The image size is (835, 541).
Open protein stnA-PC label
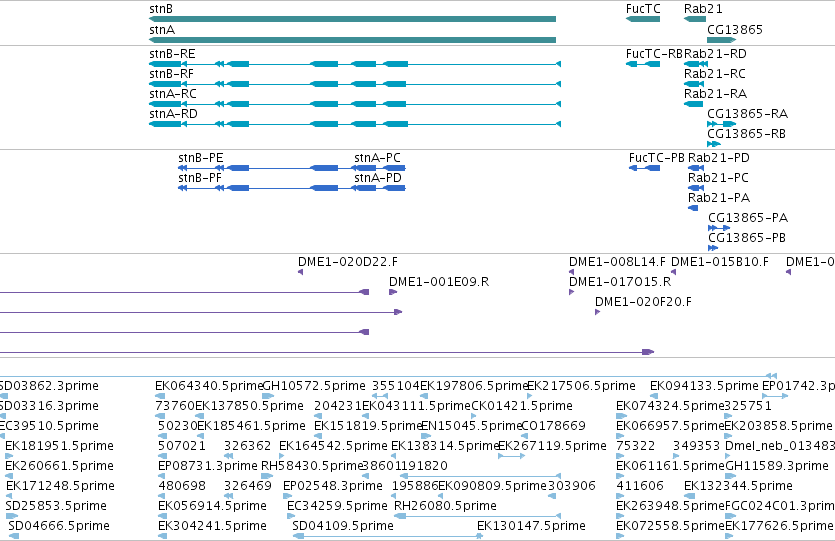pos(378,158)
